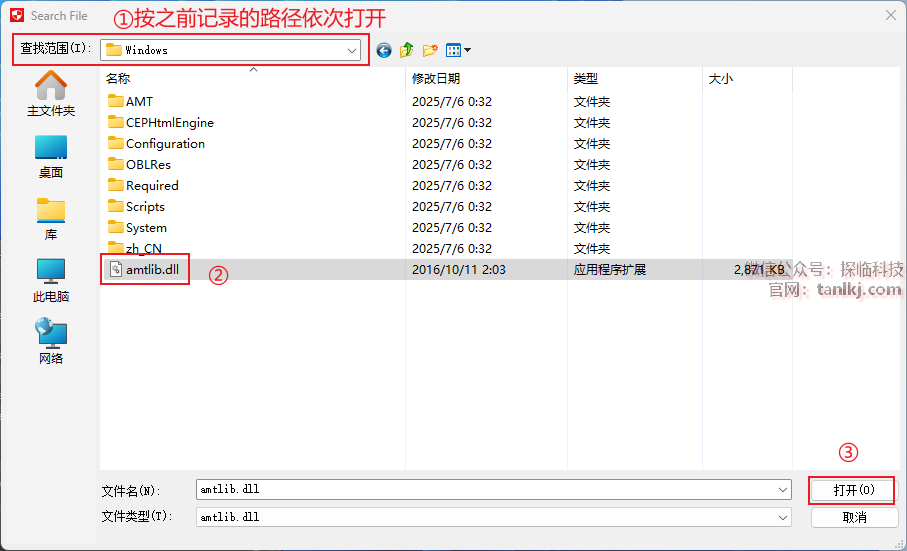
Task: Select the Required folder
Action: click(x=143, y=186)
